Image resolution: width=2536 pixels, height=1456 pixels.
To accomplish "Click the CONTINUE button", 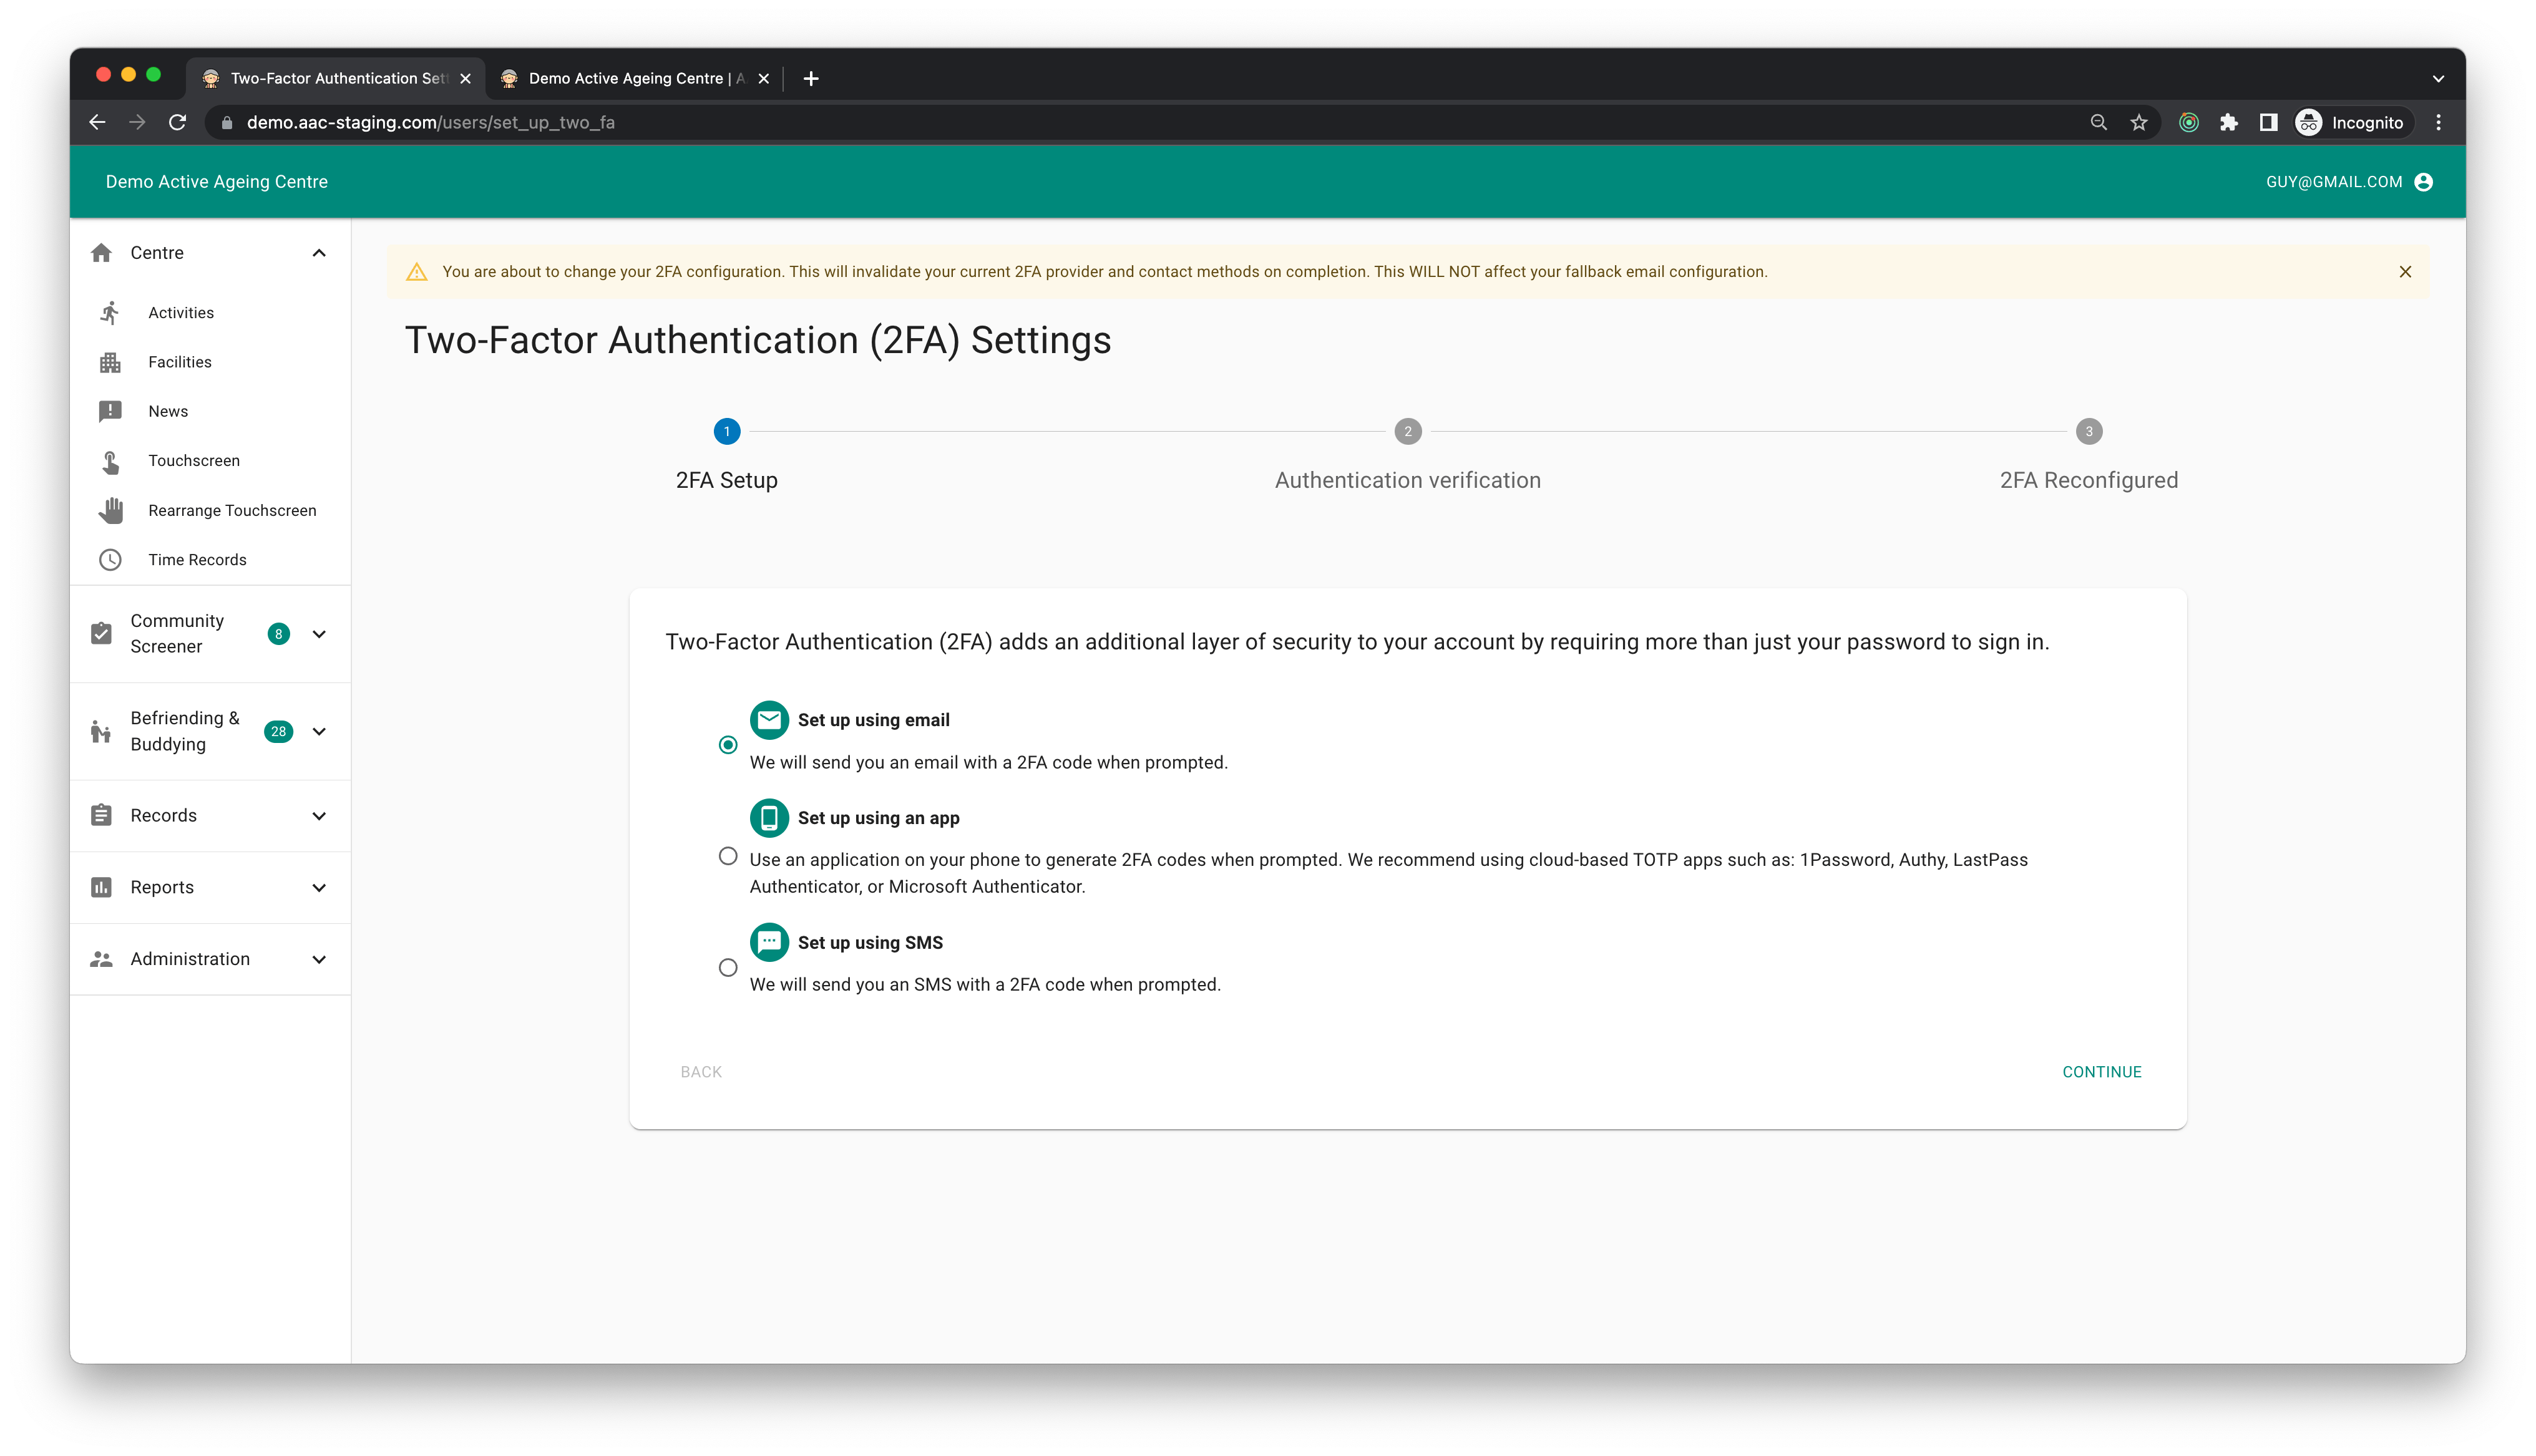I will click(x=2101, y=1072).
